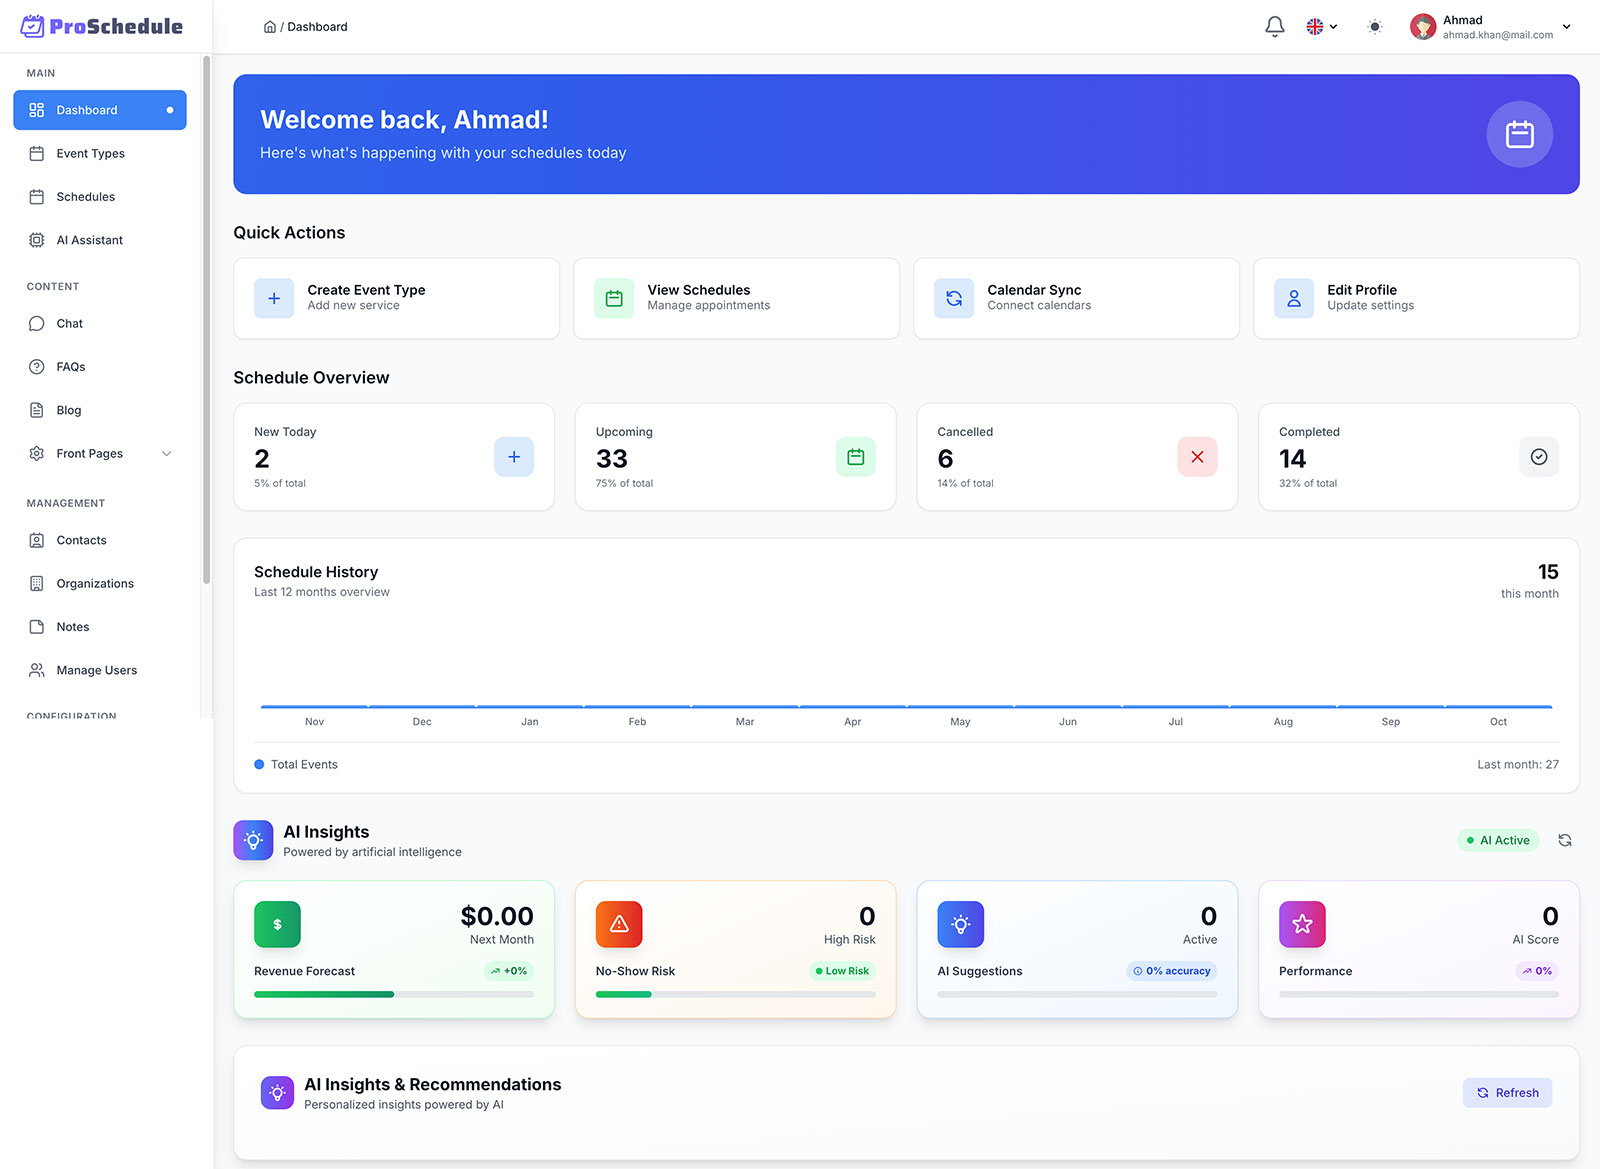Open Dashboard in sidebar
Screen dimensions: 1600x1169
click(x=100, y=110)
